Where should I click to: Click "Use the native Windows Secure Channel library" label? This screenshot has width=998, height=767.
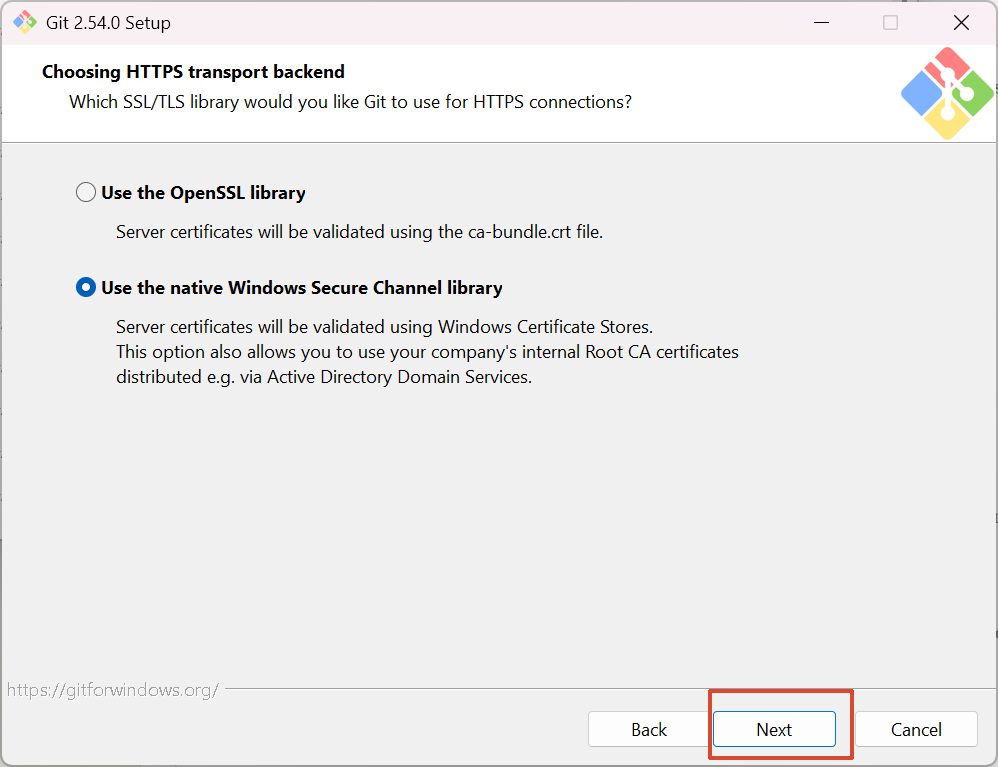[301, 288]
